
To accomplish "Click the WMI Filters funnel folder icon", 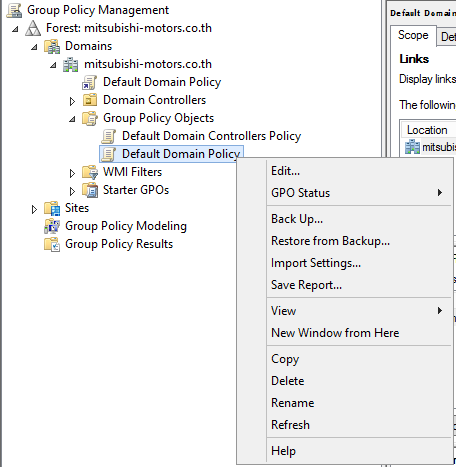I will (x=90, y=172).
